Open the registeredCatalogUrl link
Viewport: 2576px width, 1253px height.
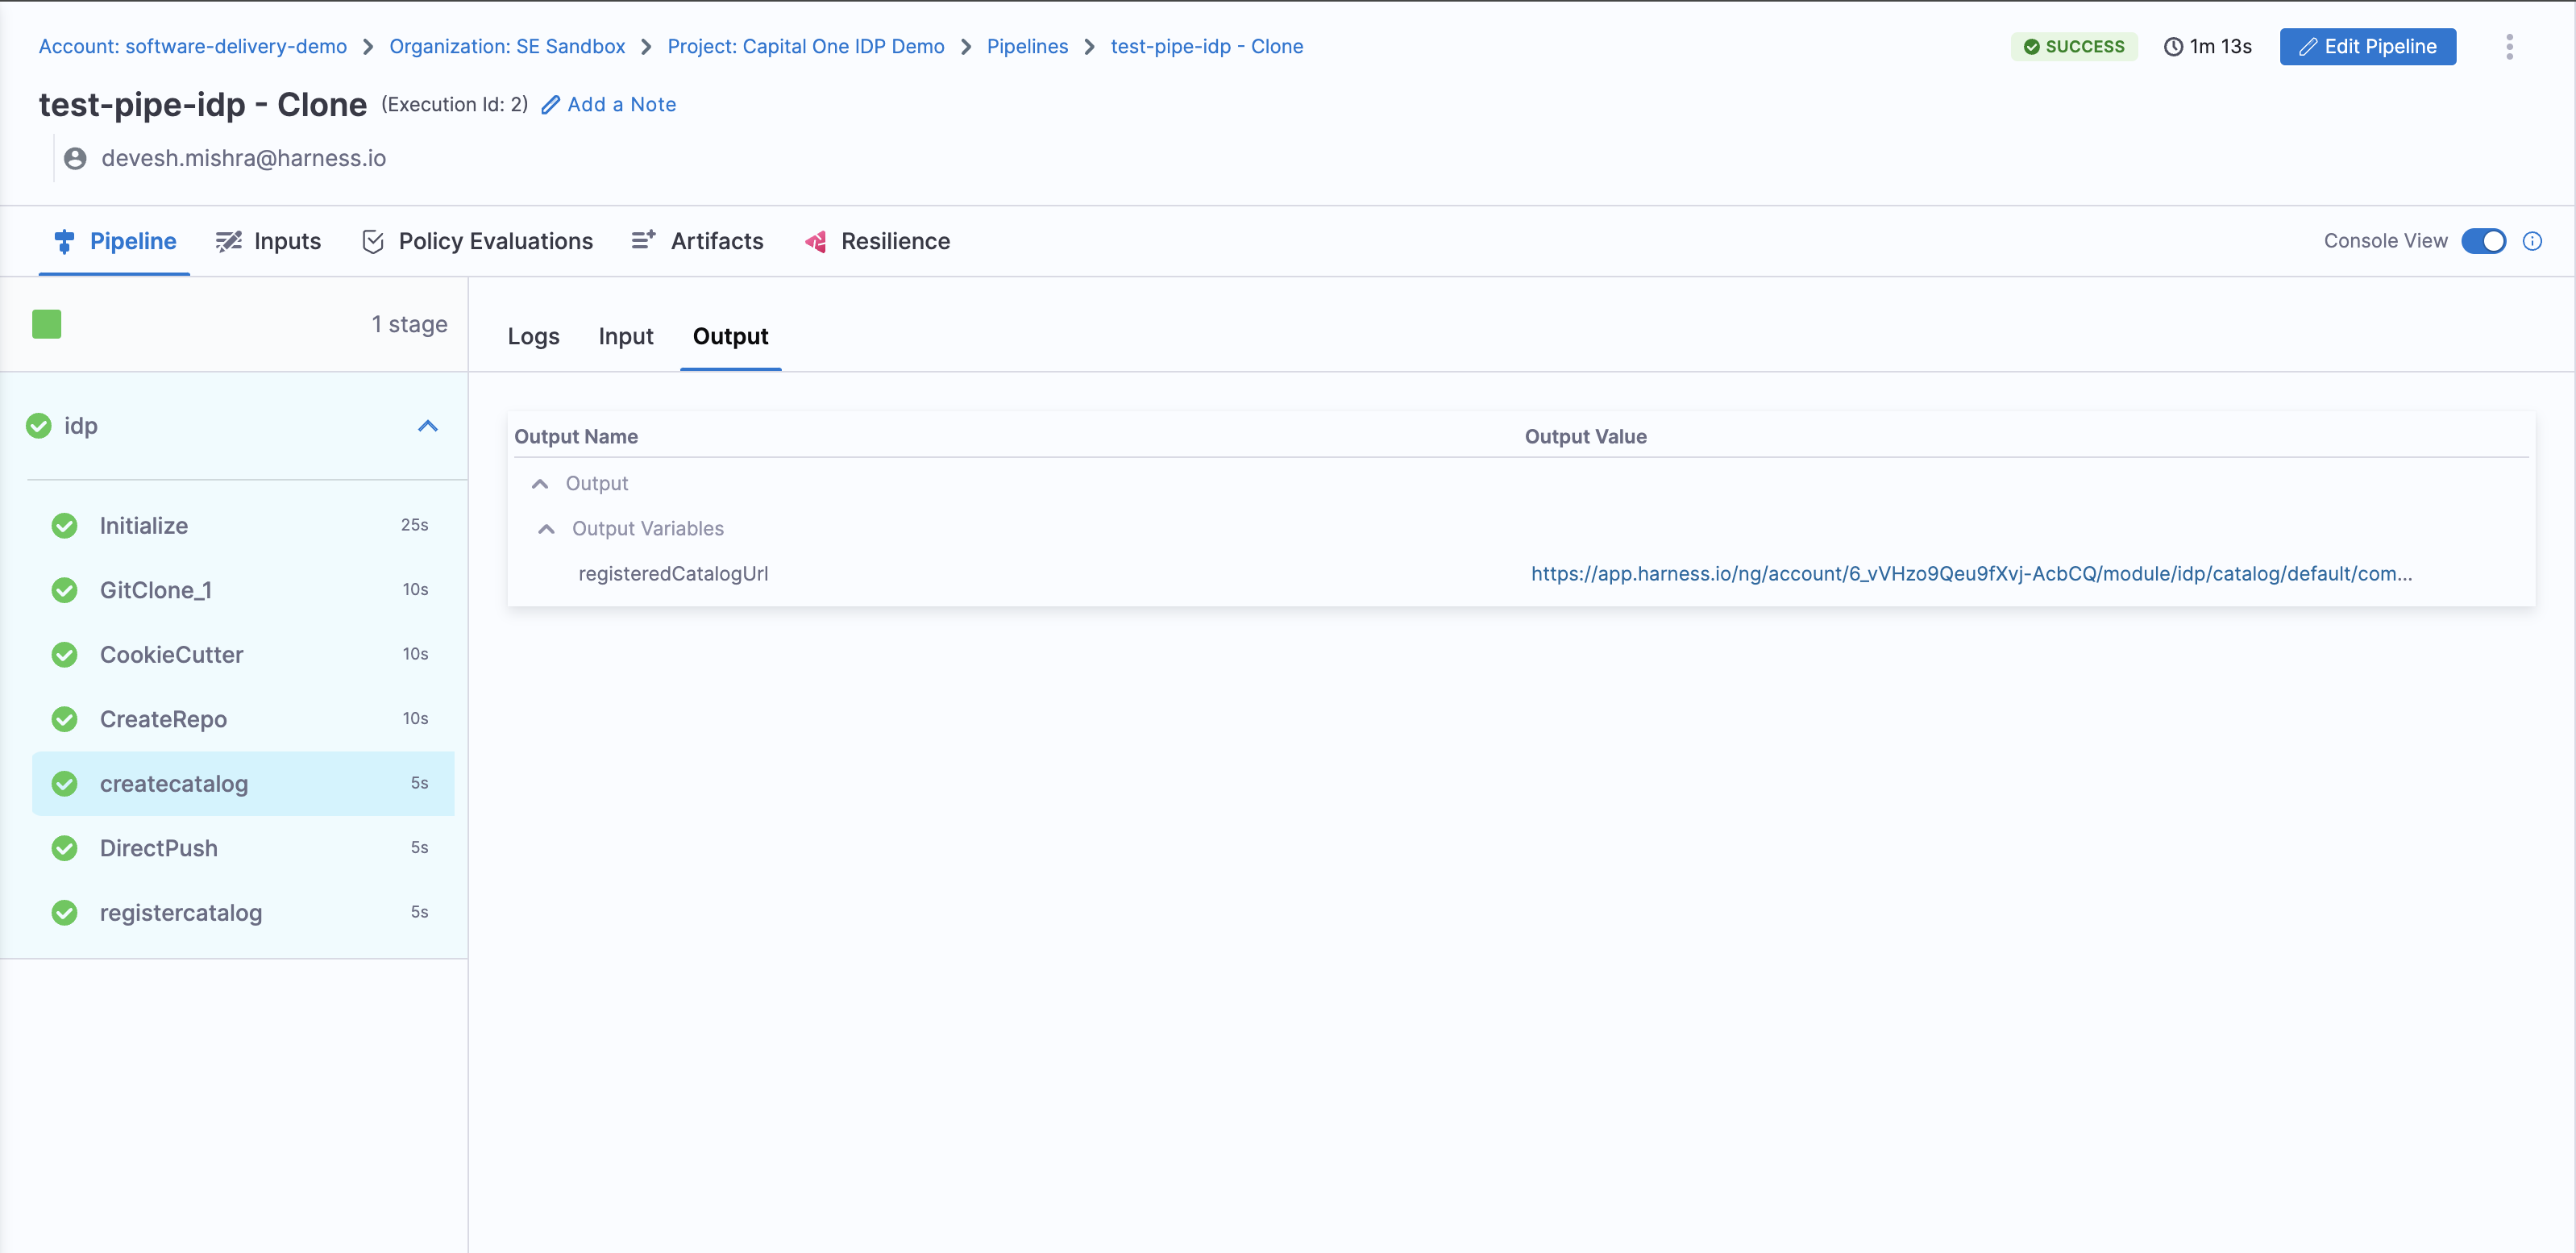click(1971, 574)
